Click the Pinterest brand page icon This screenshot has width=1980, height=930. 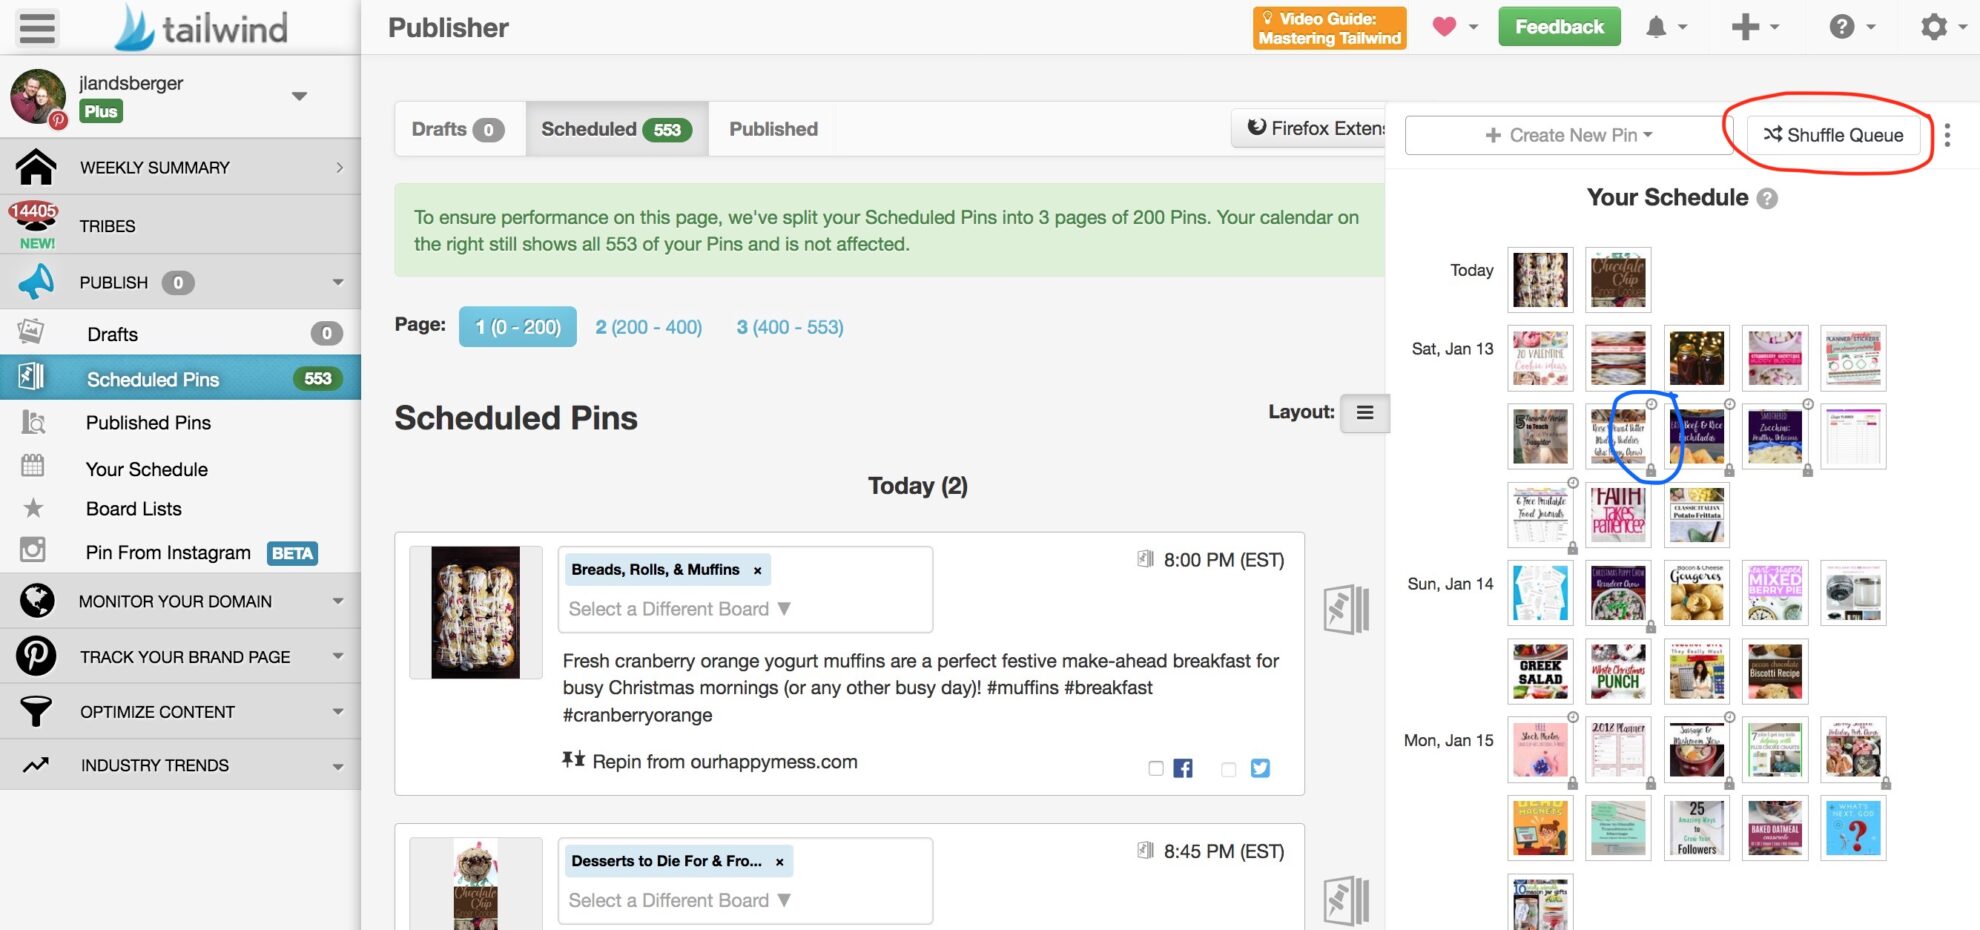[x=36, y=656]
